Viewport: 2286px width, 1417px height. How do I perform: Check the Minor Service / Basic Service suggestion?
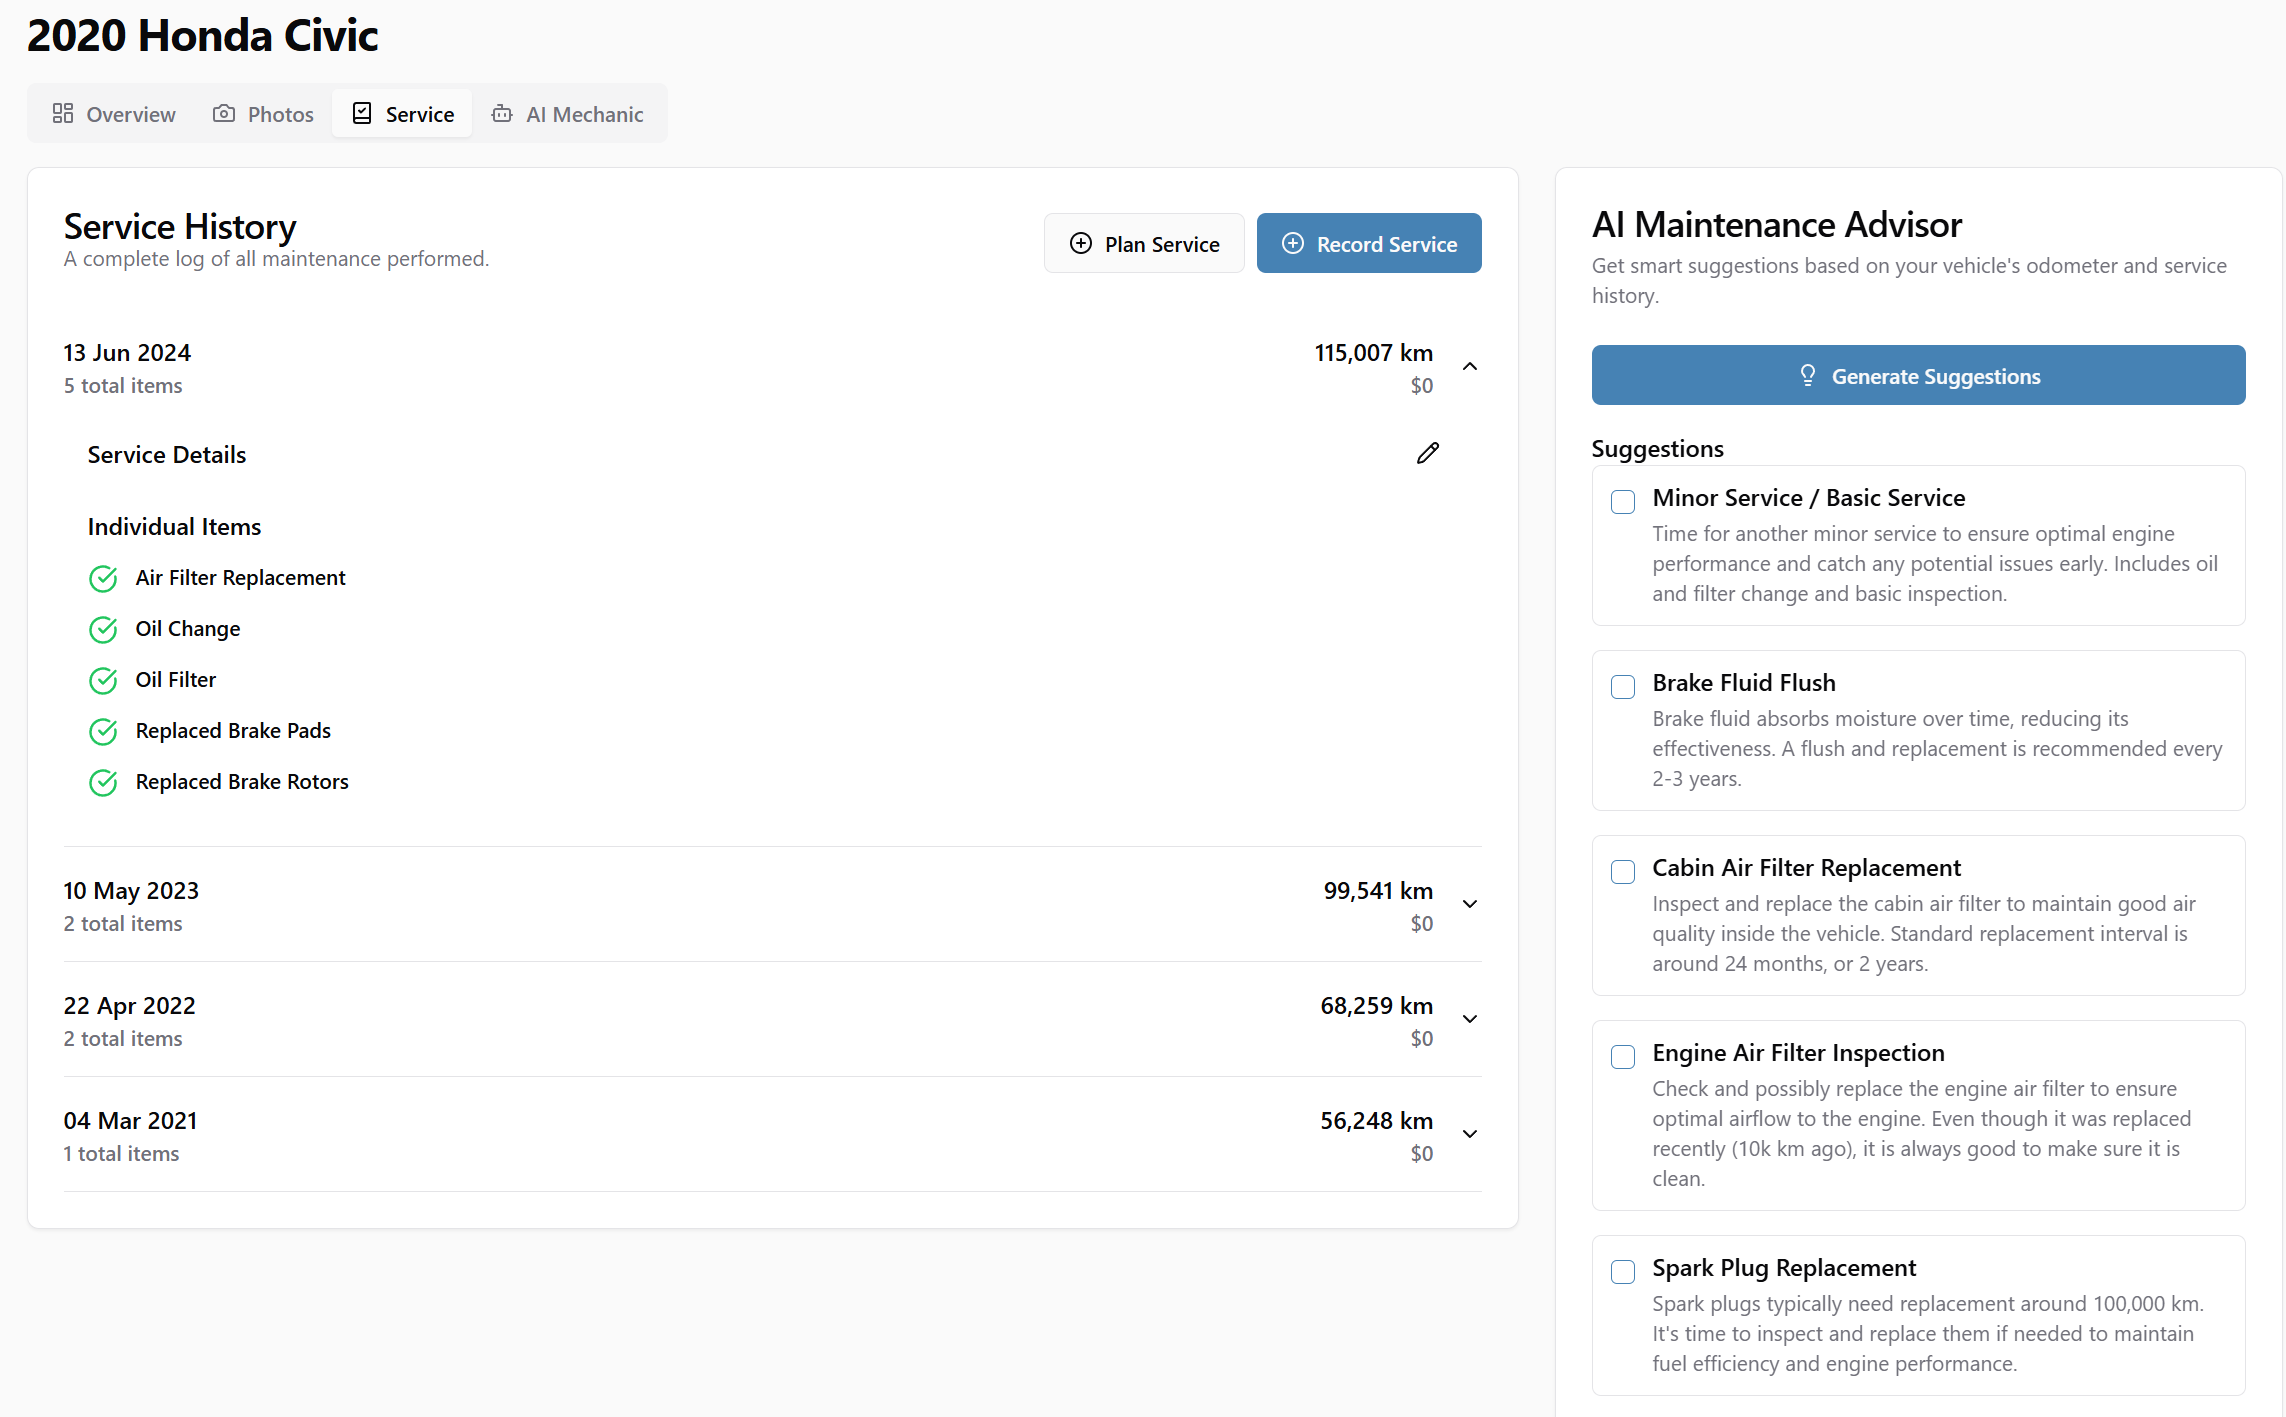(1623, 501)
